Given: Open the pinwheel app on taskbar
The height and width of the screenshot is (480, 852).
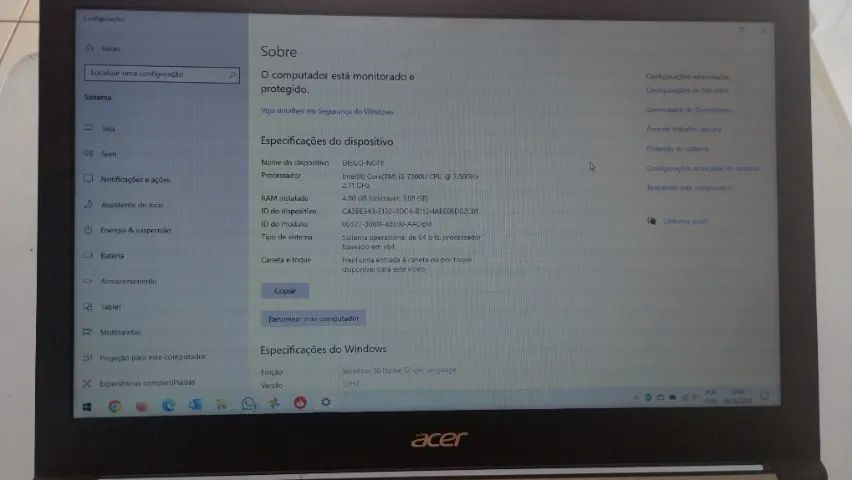Looking at the screenshot, I should pyautogui.click(x=274, y=403).
